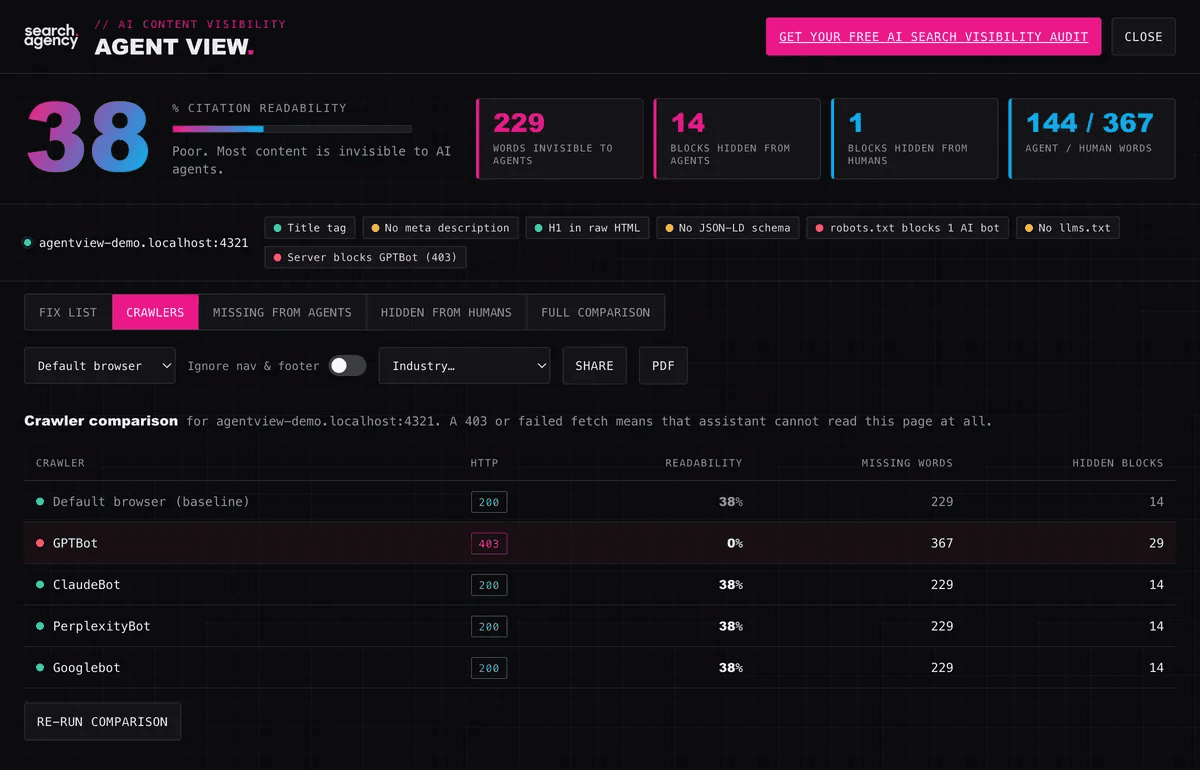Click the 14 blocks hidden from agents card
The width and height of the screenshot is (1200, 770).
[x=737, y=138]
